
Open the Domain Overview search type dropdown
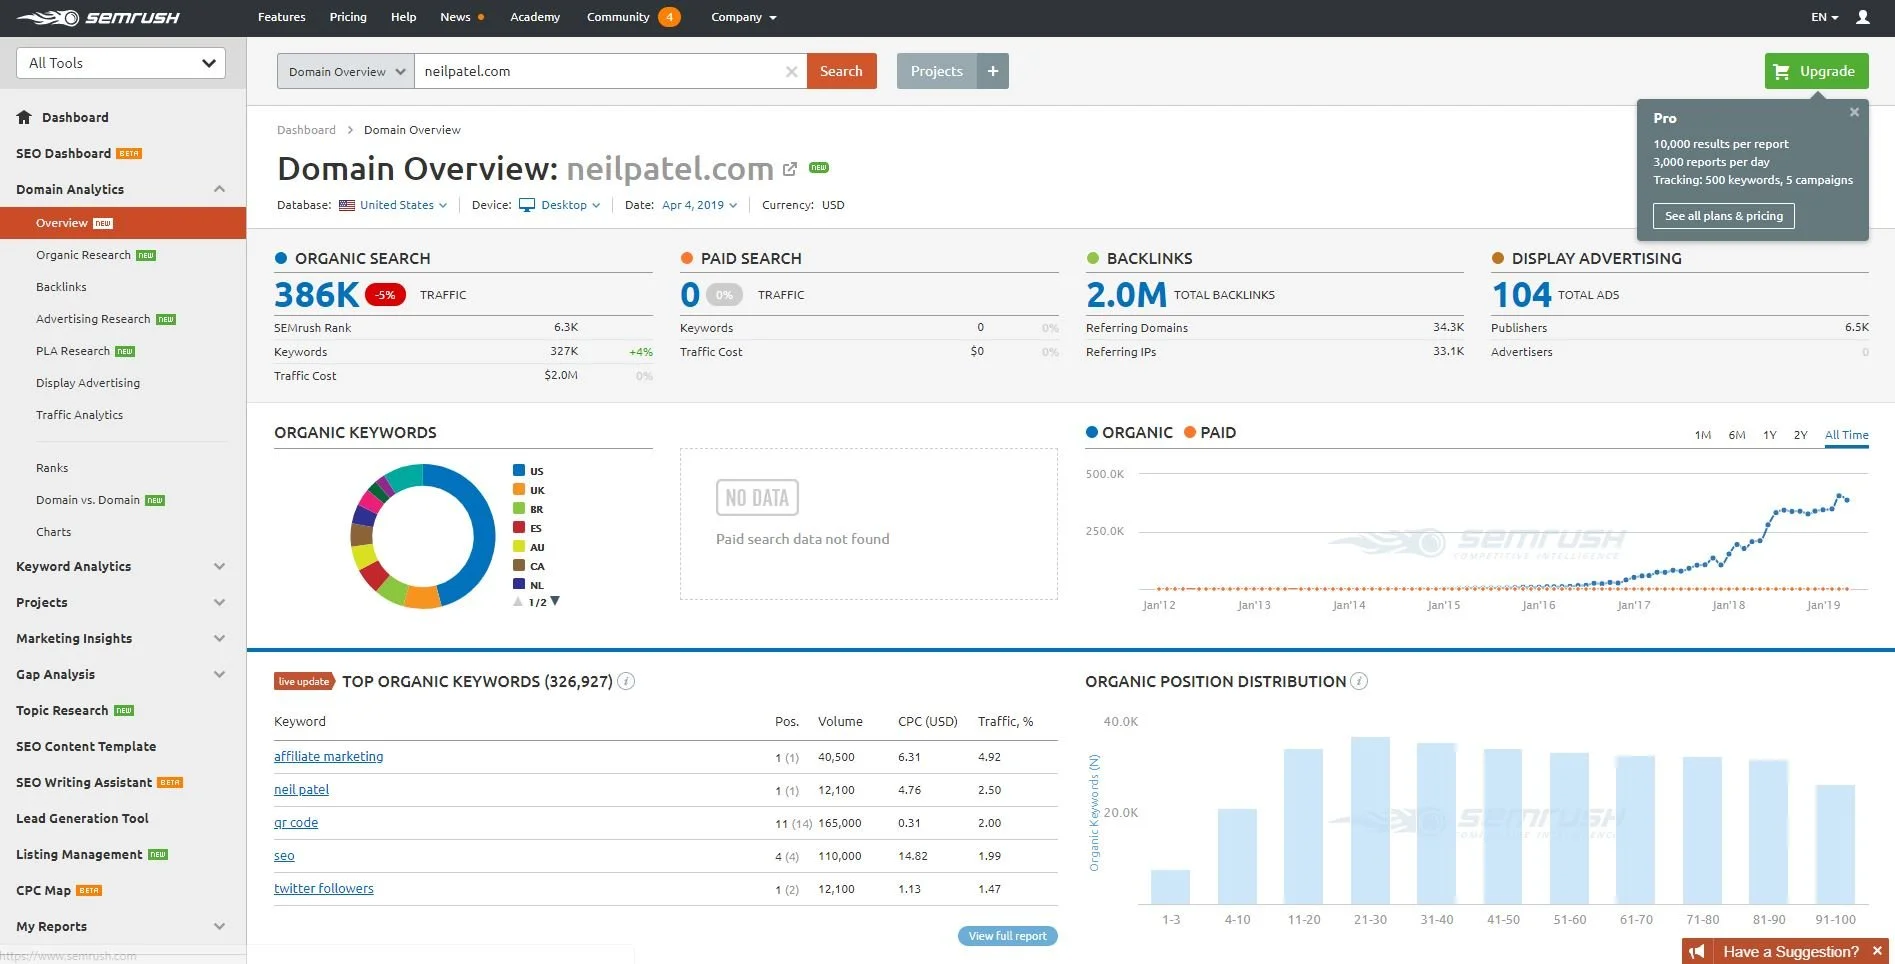coord(346,71)
